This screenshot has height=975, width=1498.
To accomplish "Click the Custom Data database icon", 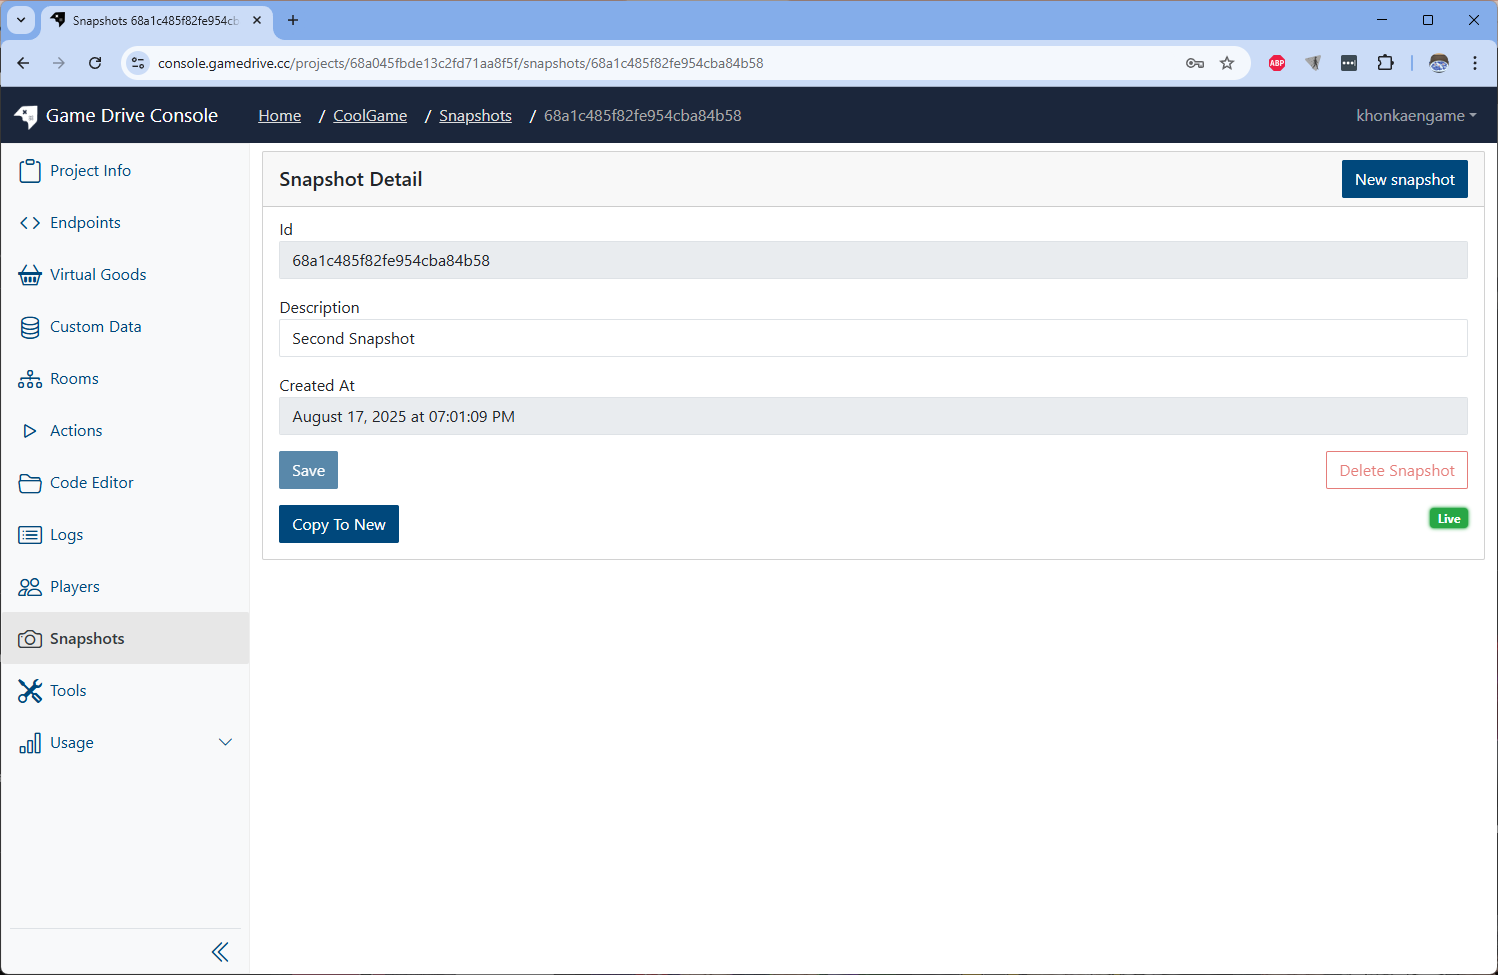I will [30, 327].
